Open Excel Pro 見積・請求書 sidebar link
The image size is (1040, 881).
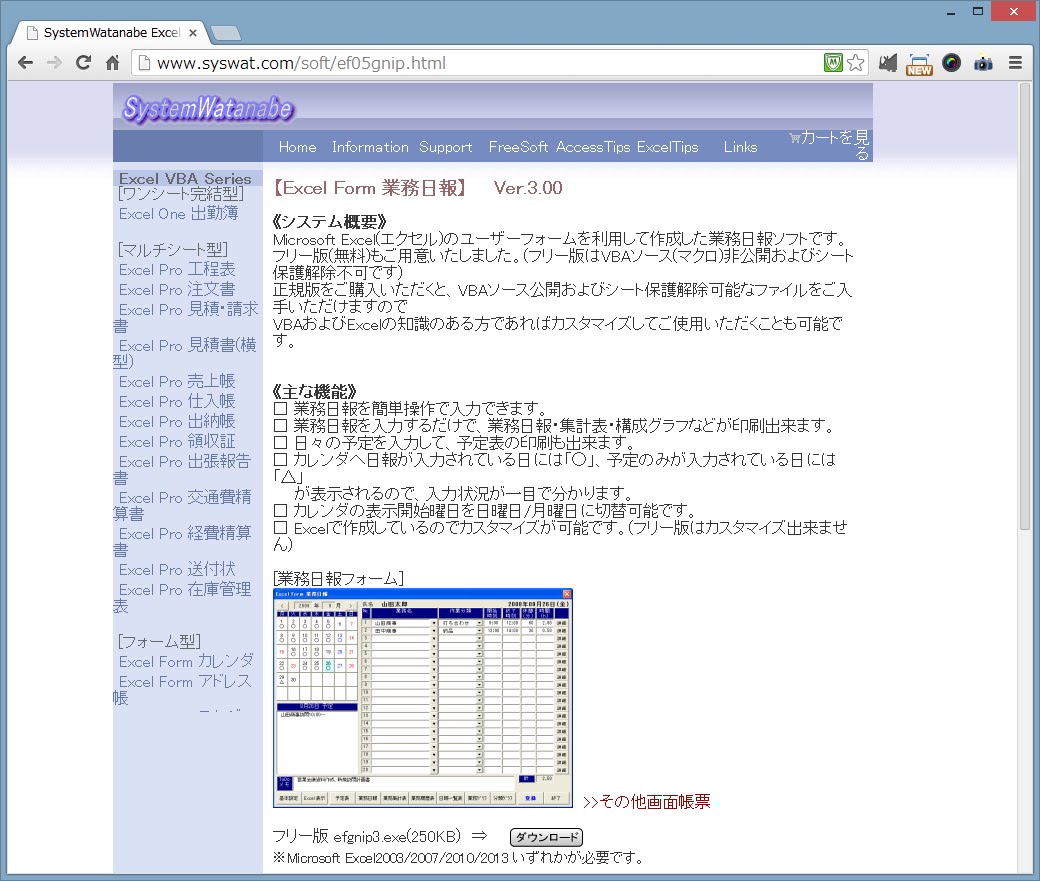tap(186, 317)
